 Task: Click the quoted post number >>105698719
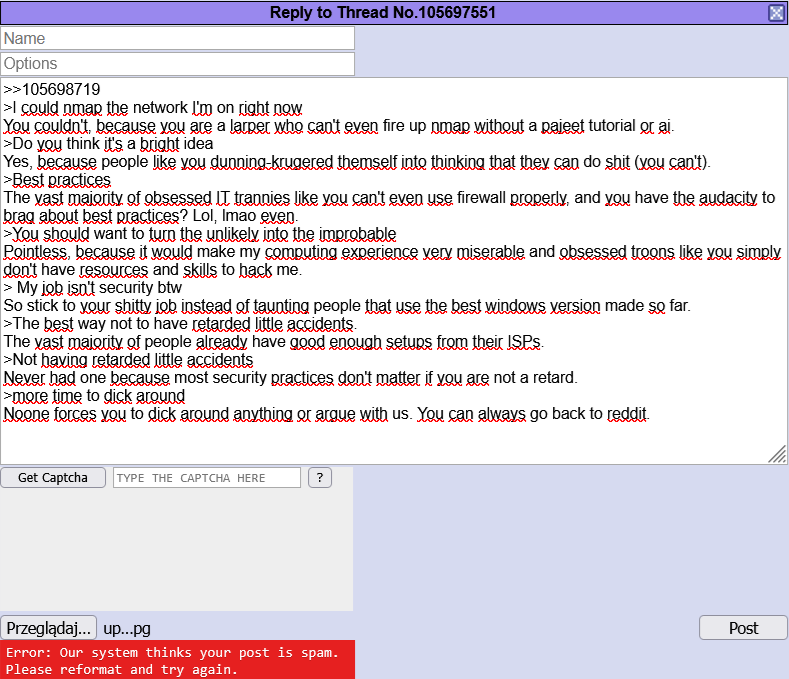coord(52,90)
